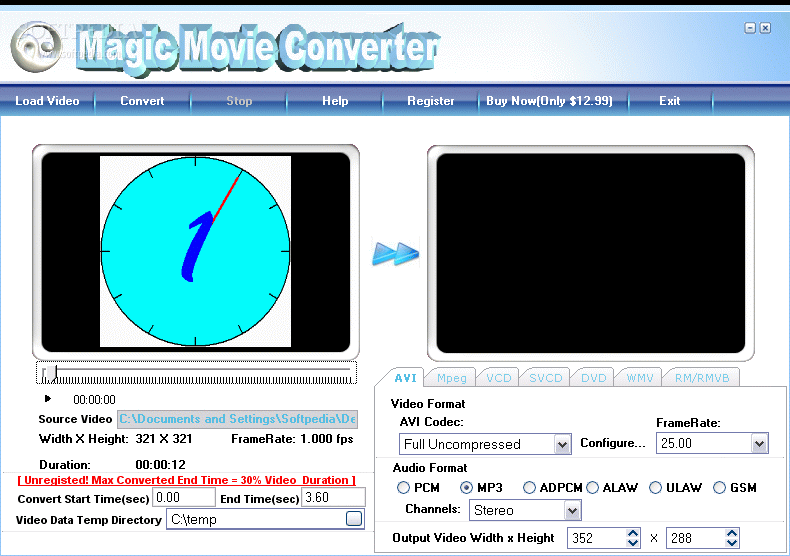Open codec Configure... settings
The width and height of the screenshot is (790, 556).
tap(613, 443)
